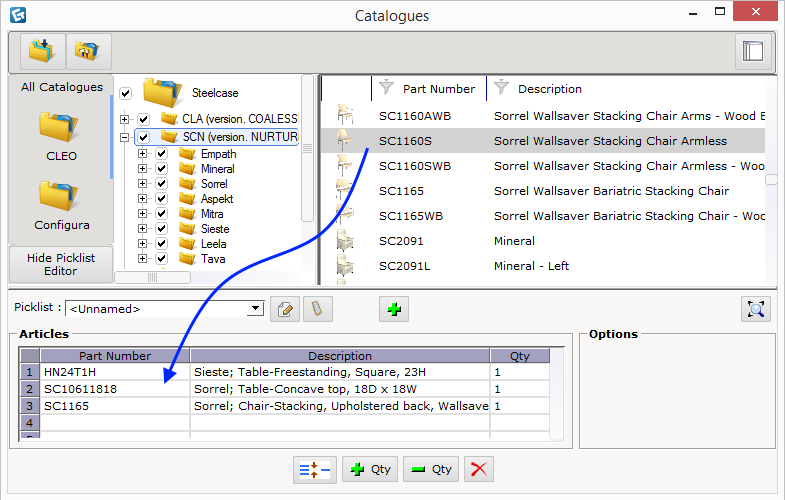Decrease quantity with minus Qty button
The width and height of the screenshot is (785, 500).
431,469
